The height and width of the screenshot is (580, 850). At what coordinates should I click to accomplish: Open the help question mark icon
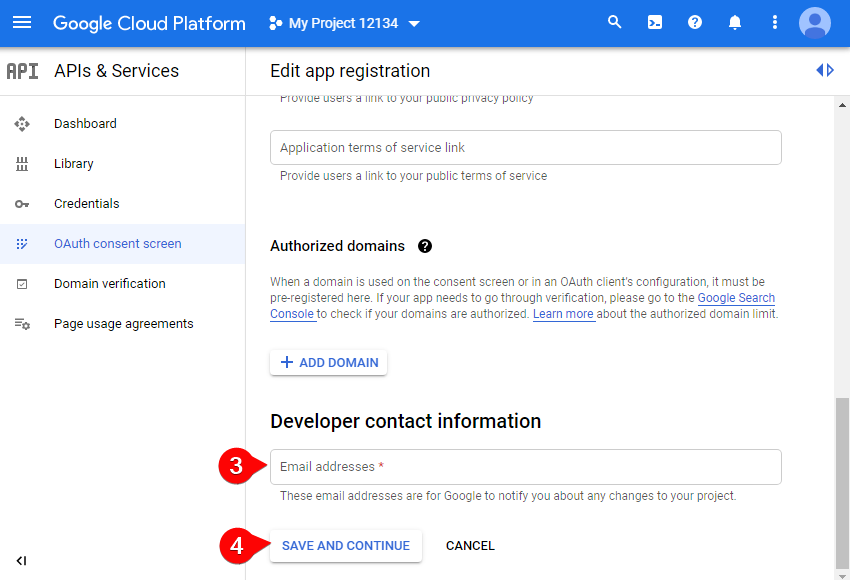tap(694, 22)
